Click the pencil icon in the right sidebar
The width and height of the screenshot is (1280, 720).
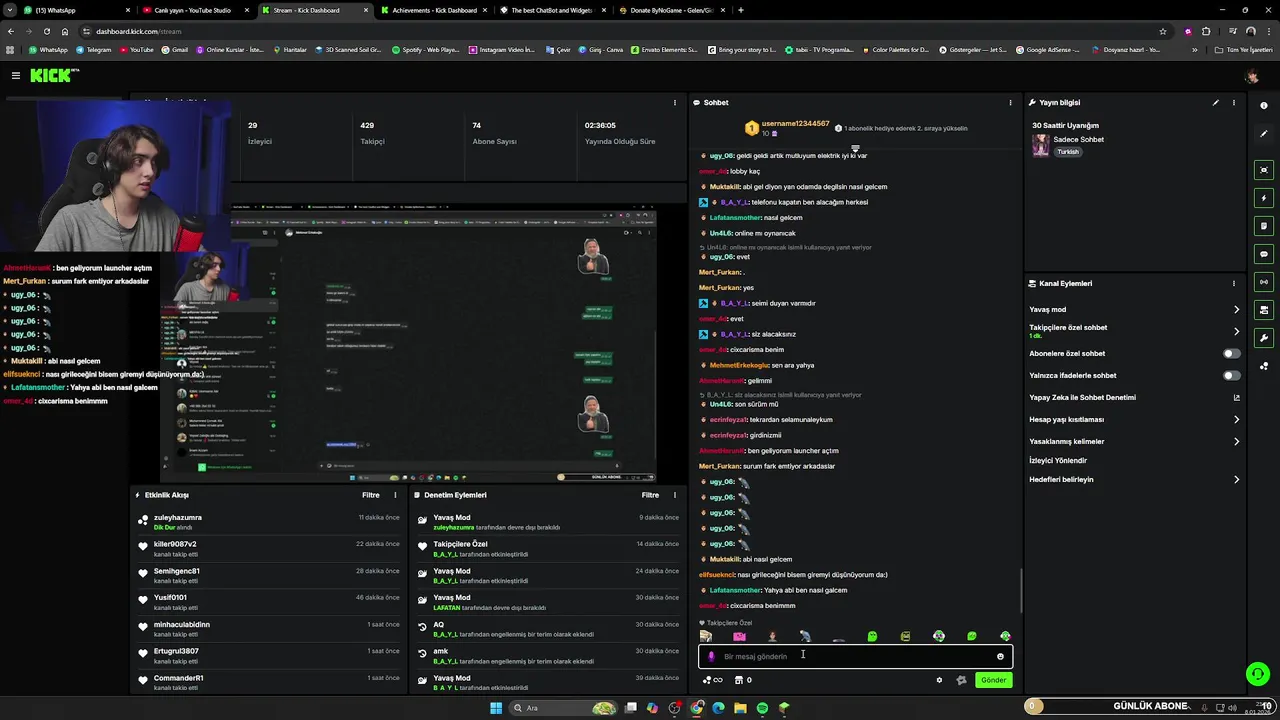point(1264,133)
